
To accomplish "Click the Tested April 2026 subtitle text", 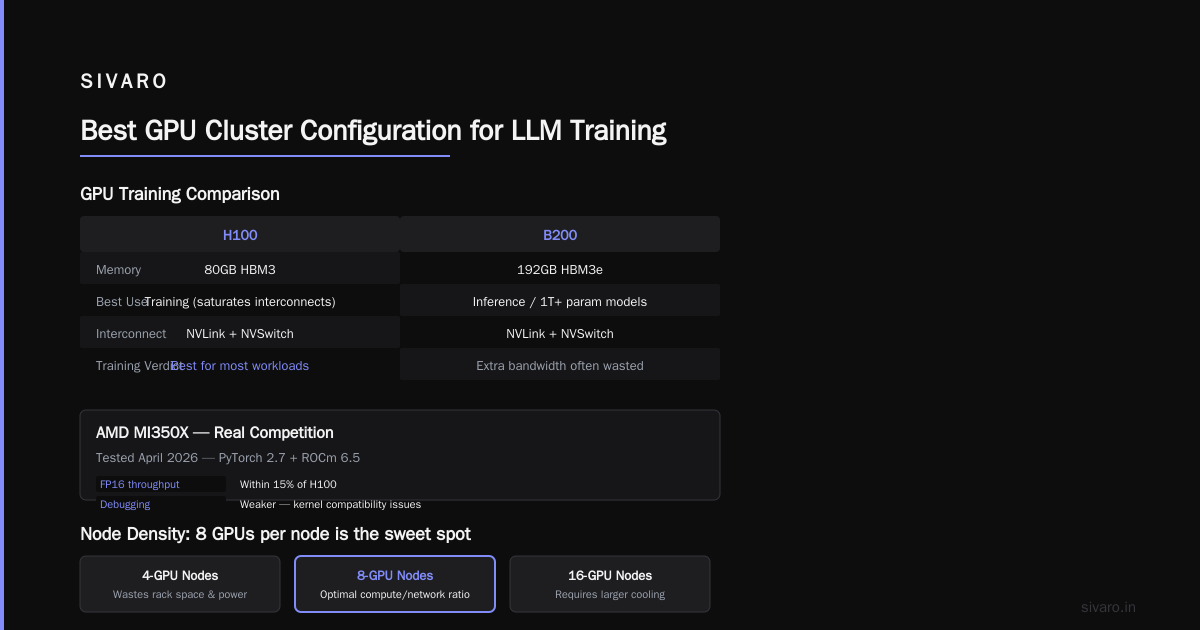I will (228, 458).
